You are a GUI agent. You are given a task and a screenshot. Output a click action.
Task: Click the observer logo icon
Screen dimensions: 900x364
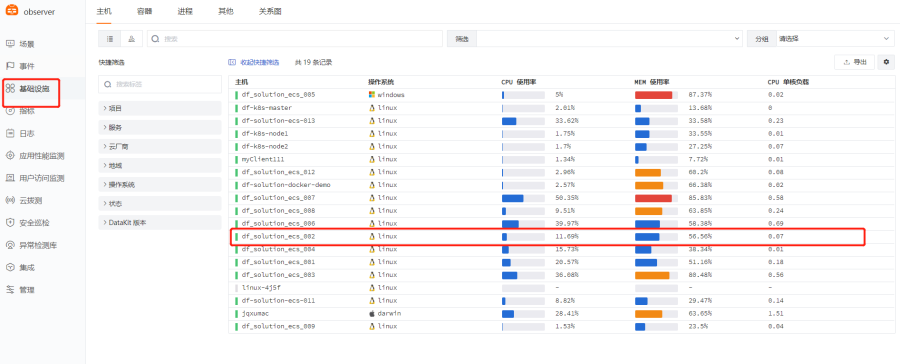12,11
